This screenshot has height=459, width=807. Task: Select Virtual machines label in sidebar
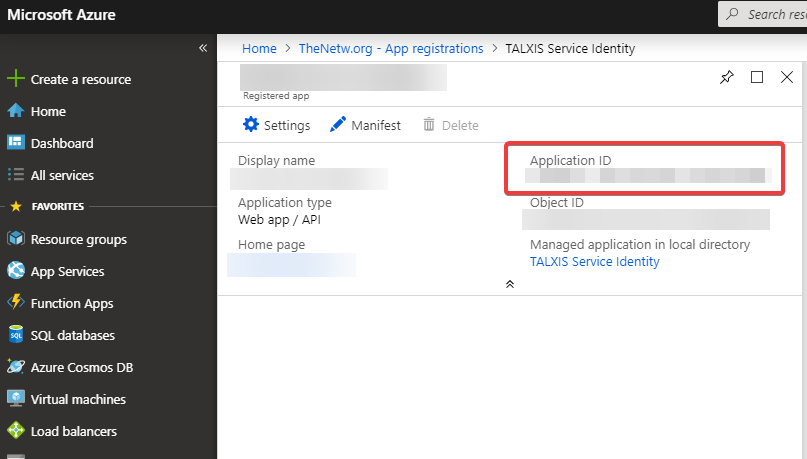[x=78, y=399]
